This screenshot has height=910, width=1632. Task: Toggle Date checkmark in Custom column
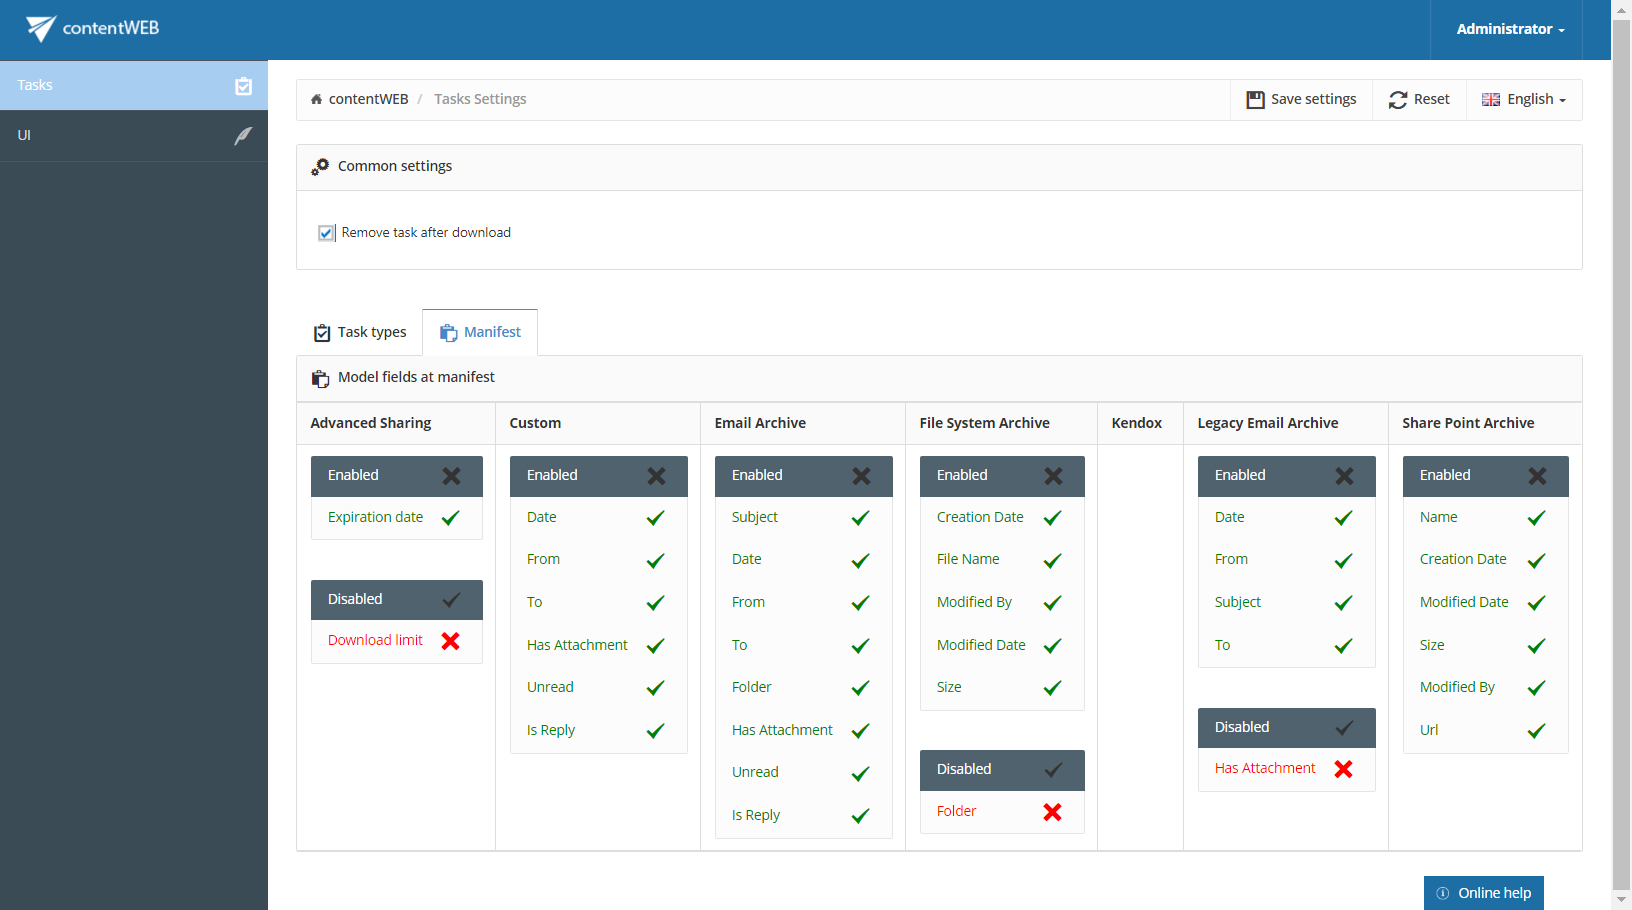point(656,518)
